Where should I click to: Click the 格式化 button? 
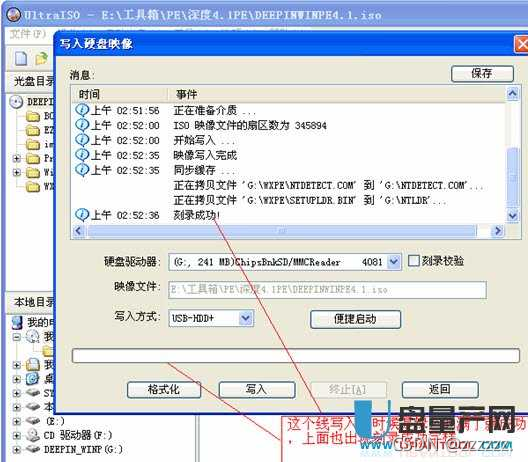(164, 390)
